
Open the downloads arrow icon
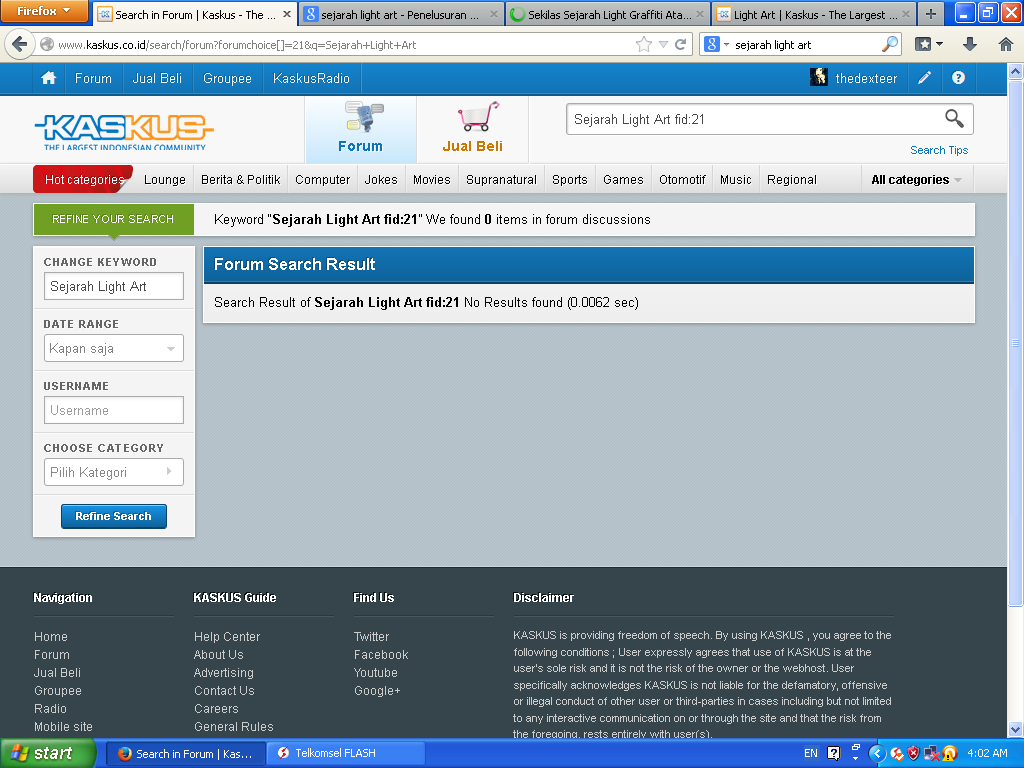pyautogui.click(x=970, y=44)
